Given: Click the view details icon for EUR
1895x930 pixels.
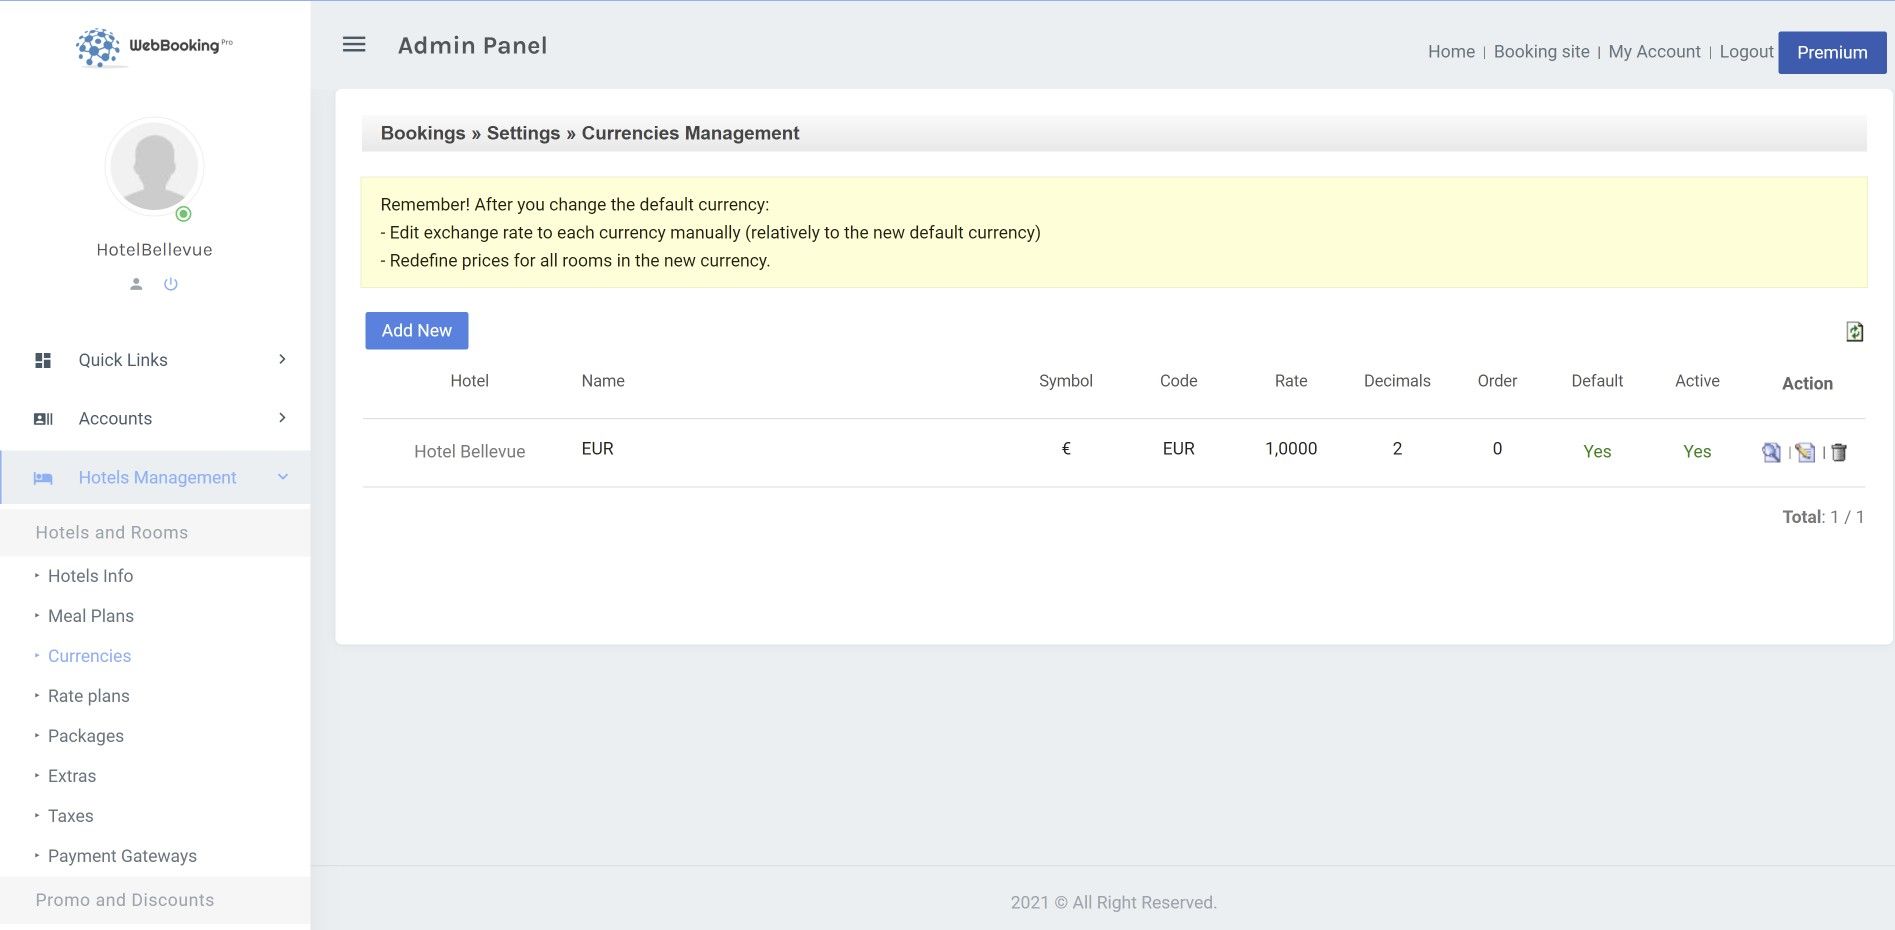Looking at the screenshot, I should click(x=1771, y=452).
